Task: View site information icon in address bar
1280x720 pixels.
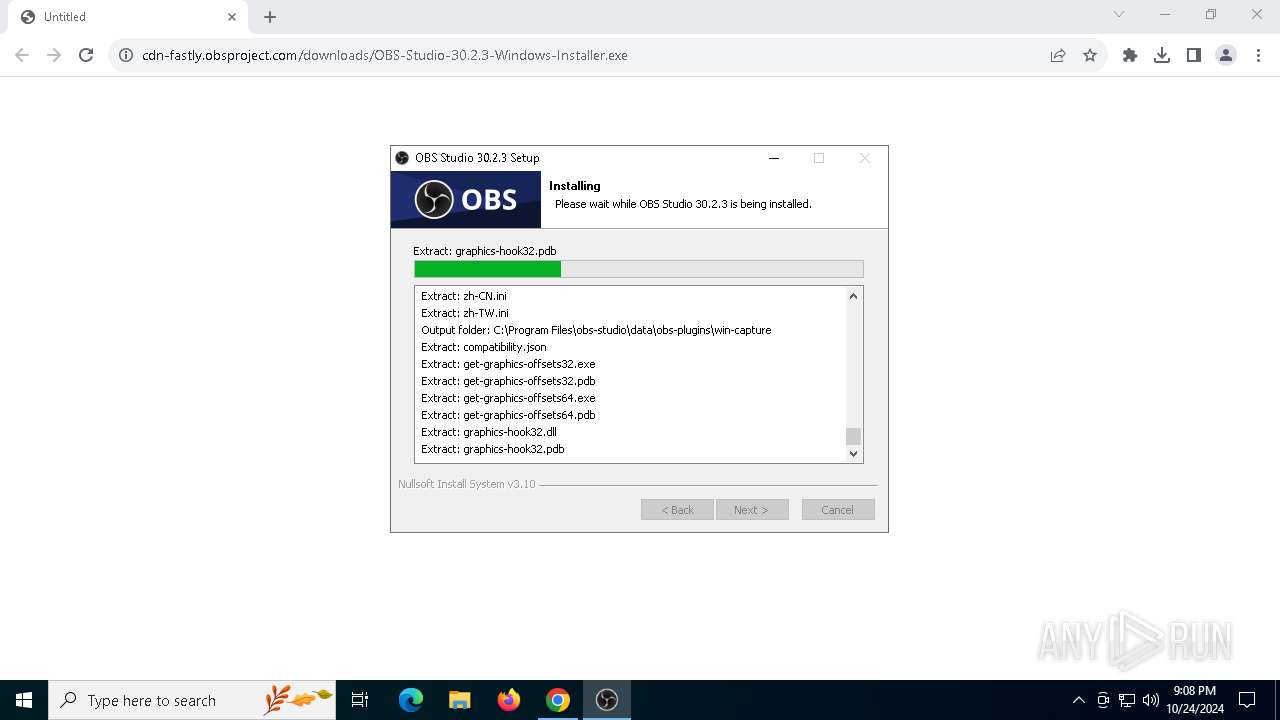Action: click(126, 55)
